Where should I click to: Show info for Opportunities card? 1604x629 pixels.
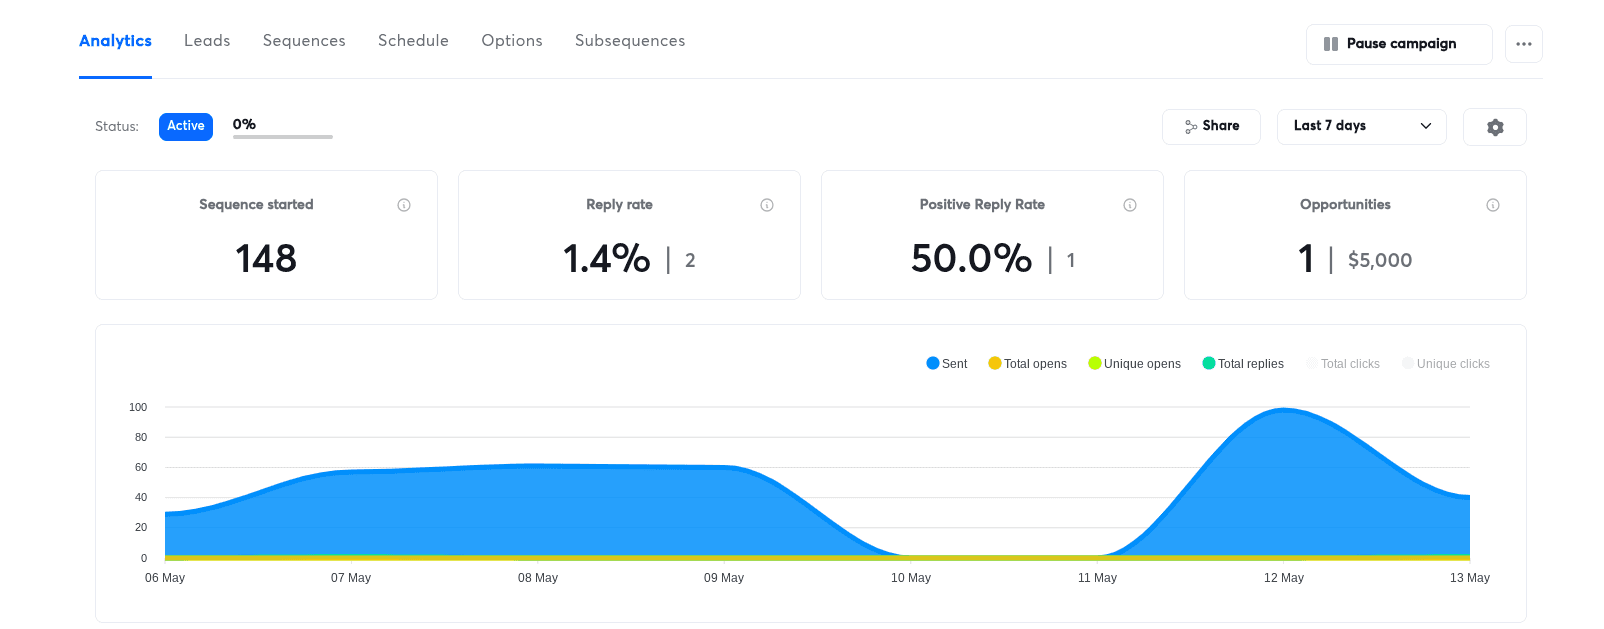(x=1493, y=205)
